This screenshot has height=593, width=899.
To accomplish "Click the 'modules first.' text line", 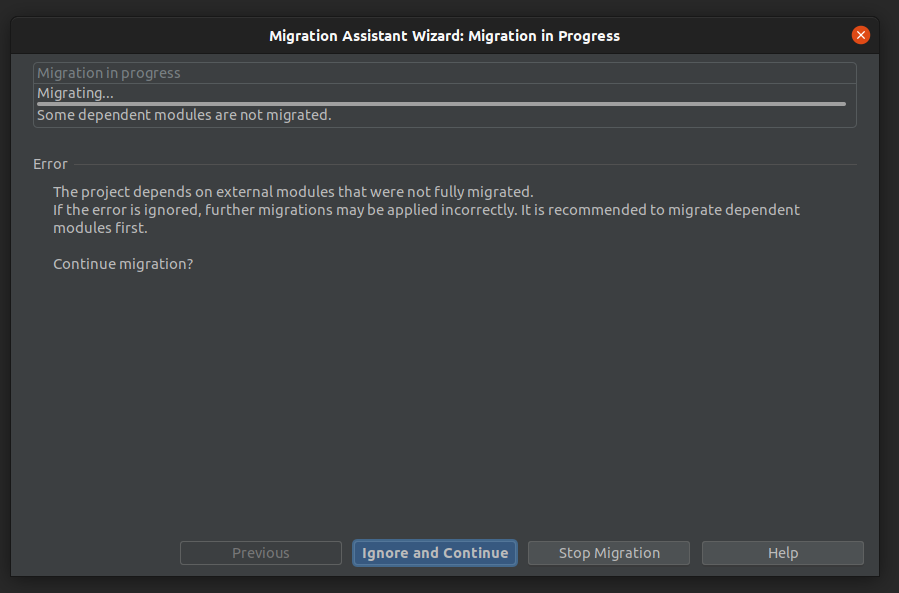I will 100,228.
